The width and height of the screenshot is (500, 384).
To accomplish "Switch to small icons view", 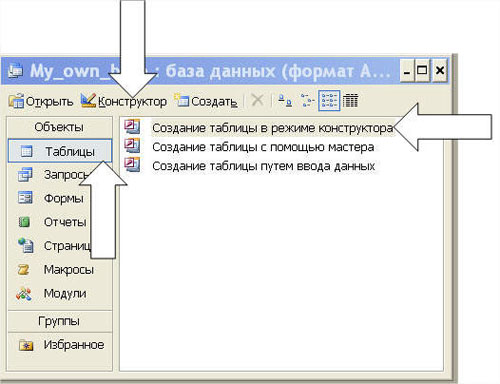I will point(307,100).
